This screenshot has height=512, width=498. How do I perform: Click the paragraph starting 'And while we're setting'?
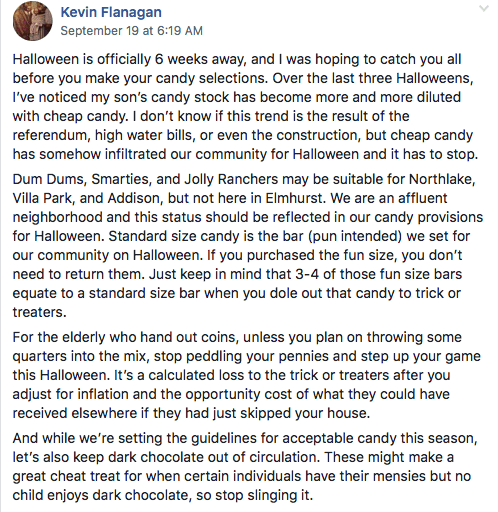click(x=245, y=467)
